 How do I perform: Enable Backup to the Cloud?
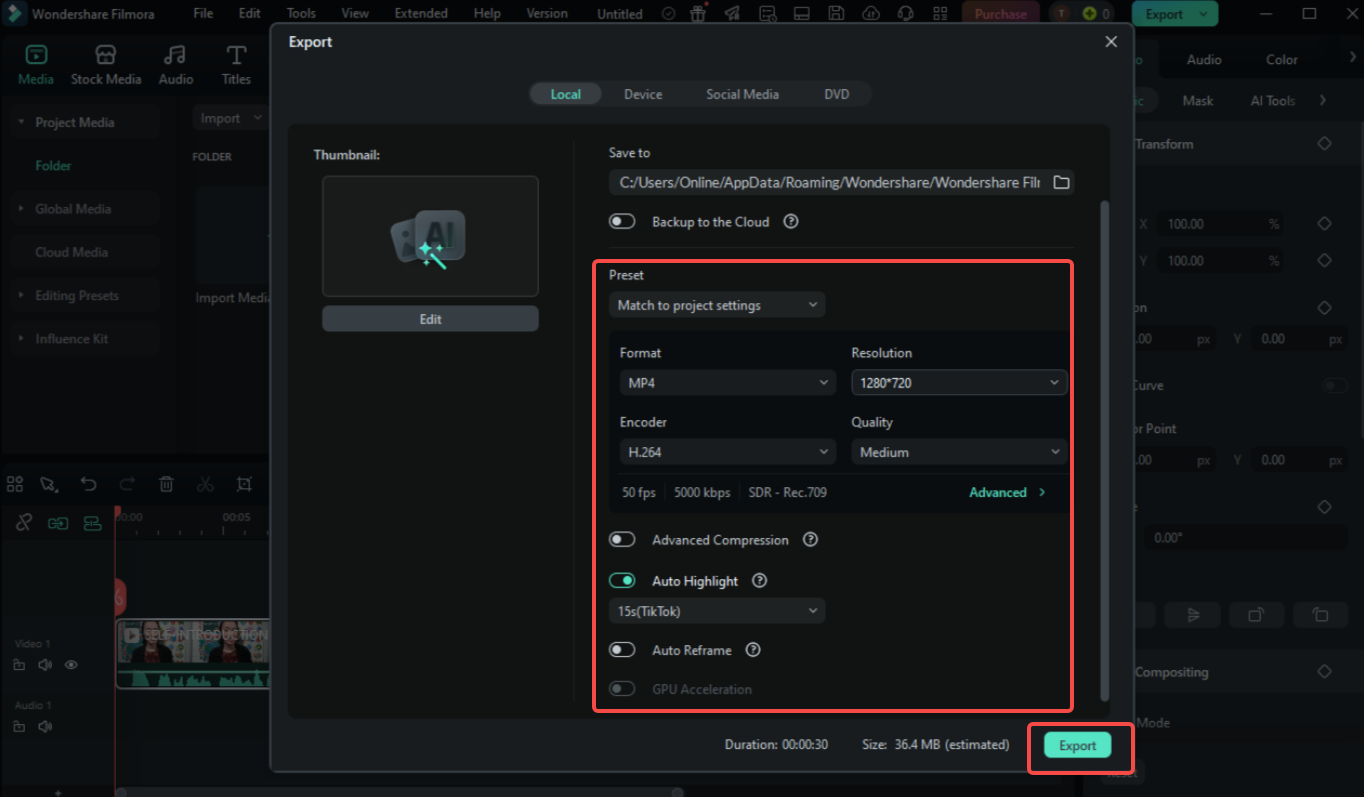622,221
